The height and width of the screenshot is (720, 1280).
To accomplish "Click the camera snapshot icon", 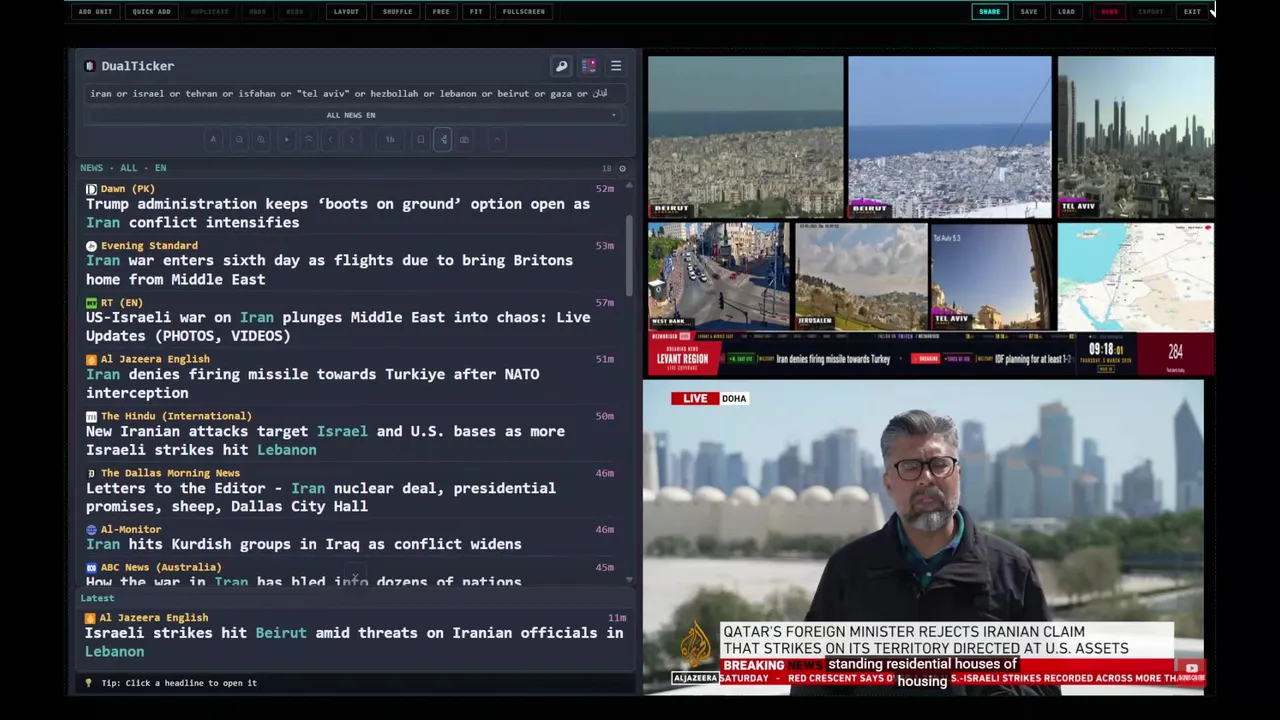I will pyautogui.click(x=465, y=140).
